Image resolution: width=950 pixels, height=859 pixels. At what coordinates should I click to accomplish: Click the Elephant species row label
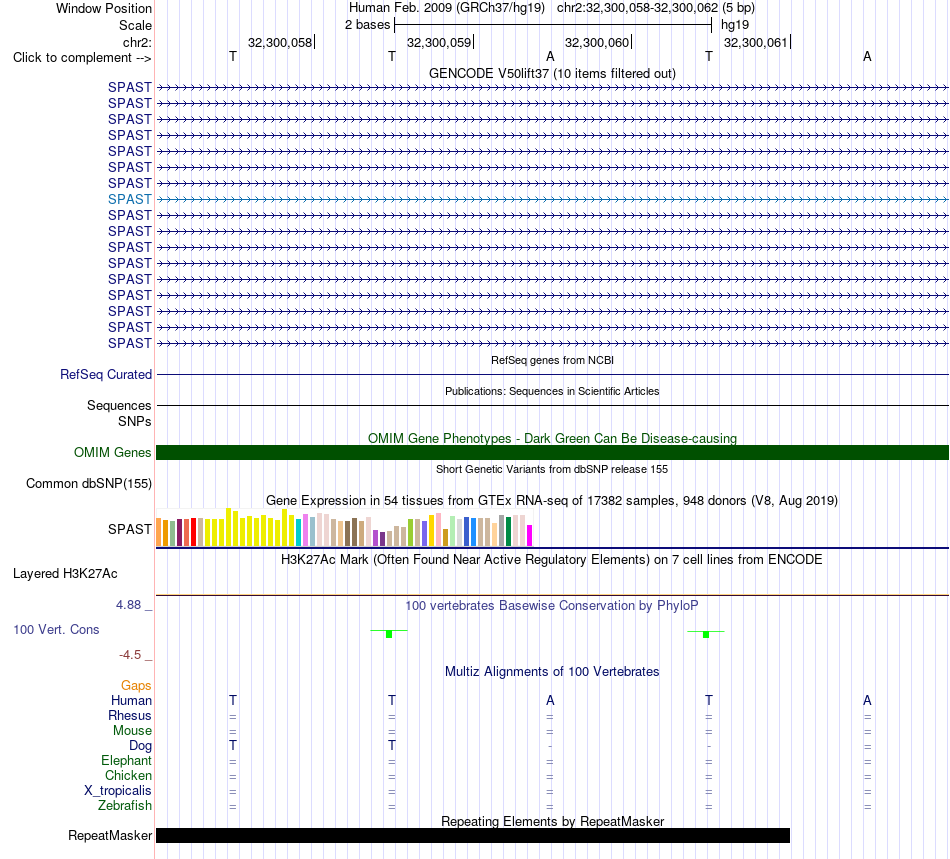click(x=126, y=760)
